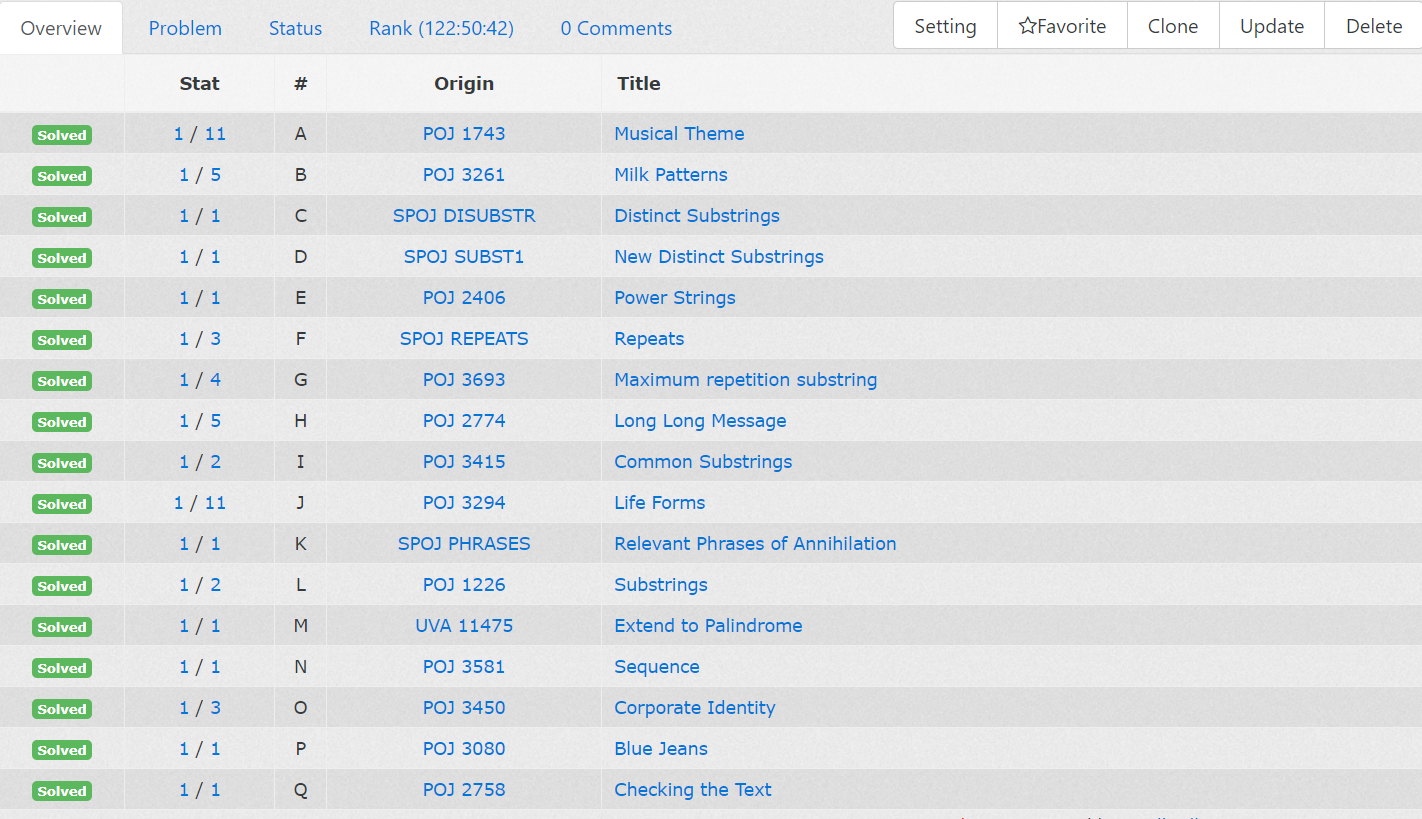The height and width of the screenshot is (819, 1422).
Task: Follow origin link SPOJ DISUBSTR
Action: pos(464,215)
